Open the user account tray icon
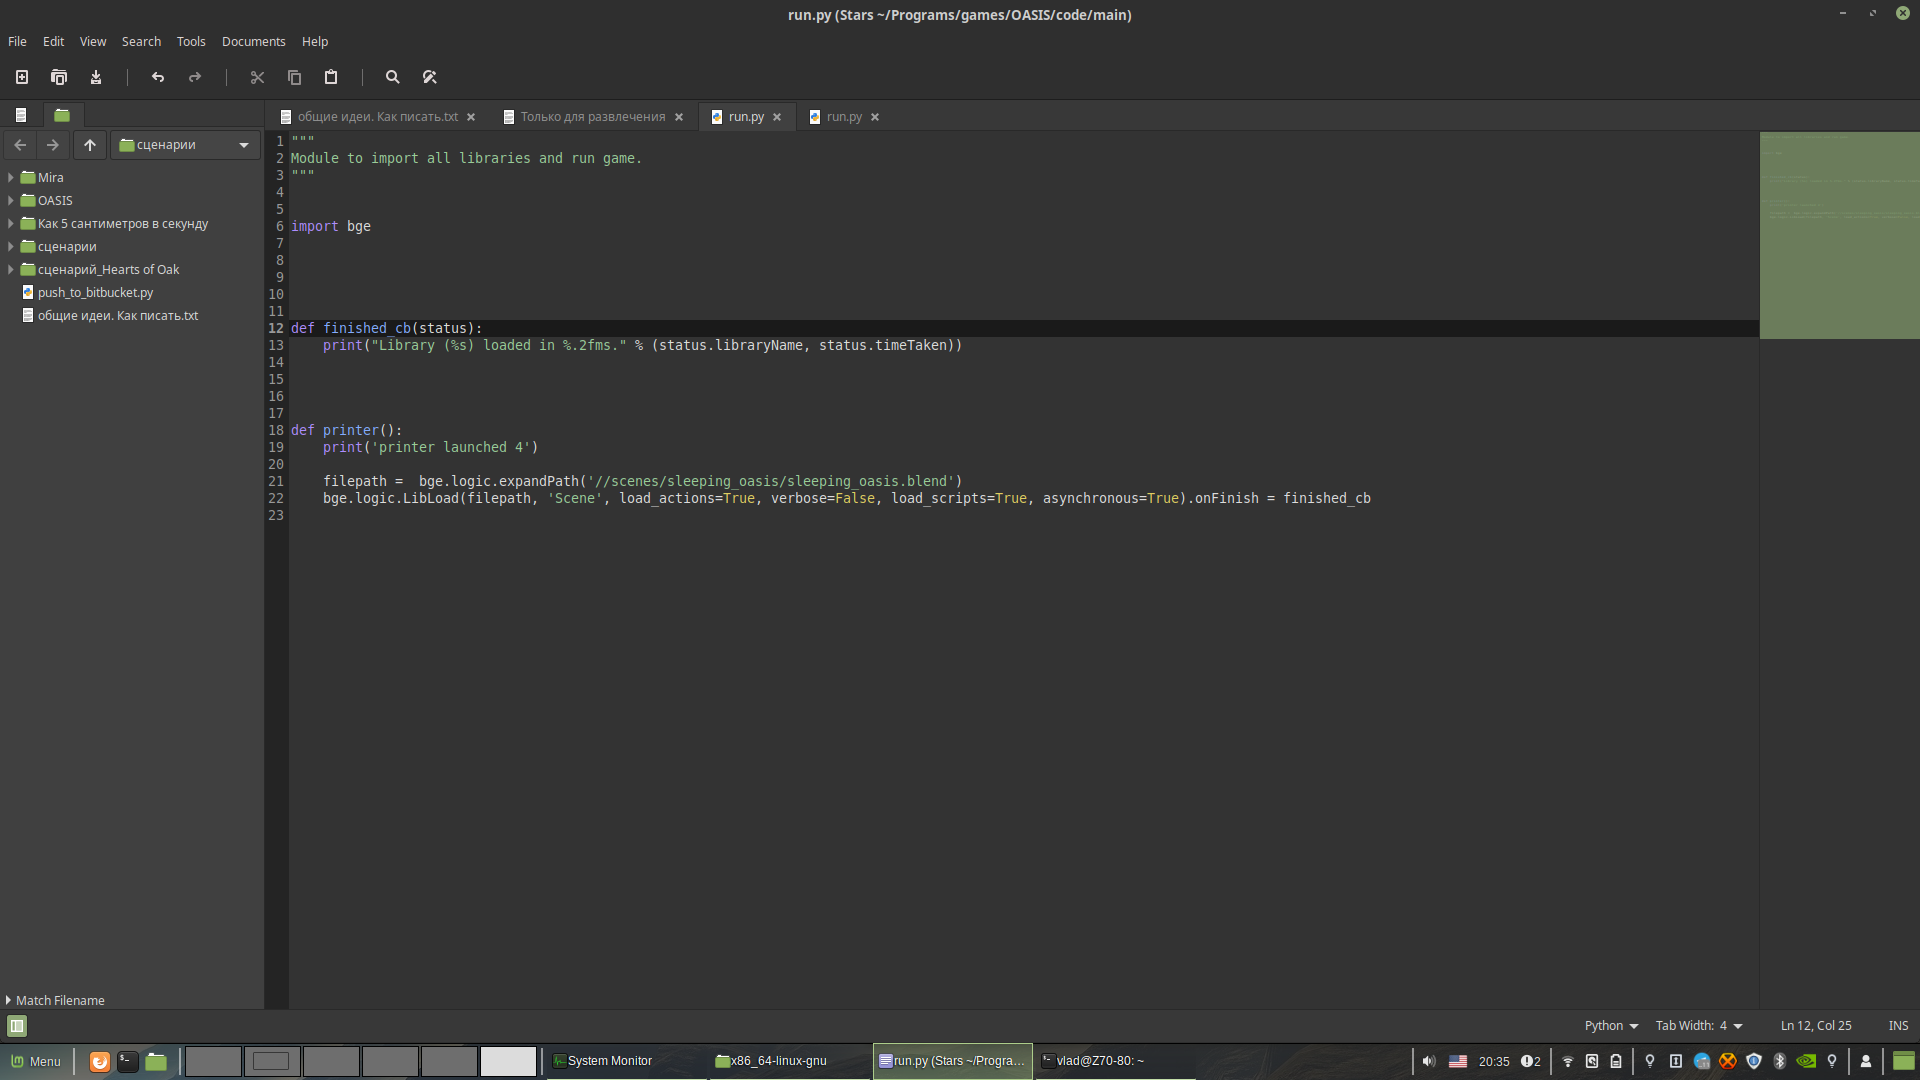Image resolution: width=1920 pixels, height=1080 pixels. point(1866,1061)
